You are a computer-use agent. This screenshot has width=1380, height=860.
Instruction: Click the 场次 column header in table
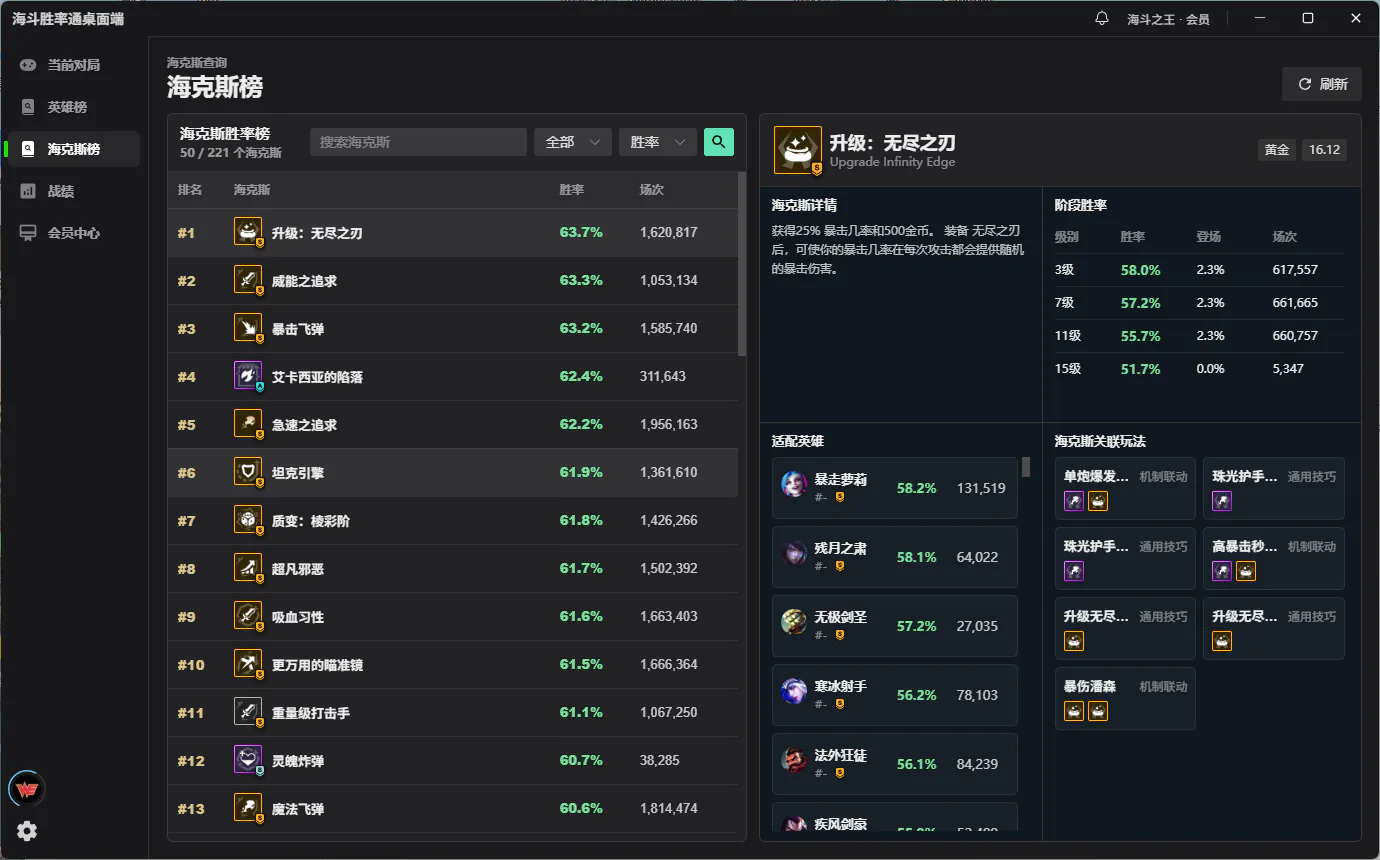click(x=652, y=190)
